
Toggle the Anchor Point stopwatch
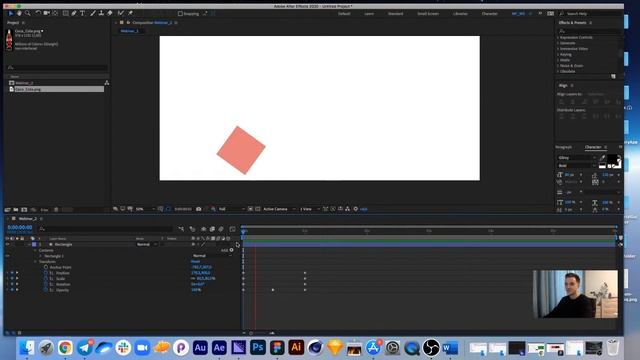(46, 267)
